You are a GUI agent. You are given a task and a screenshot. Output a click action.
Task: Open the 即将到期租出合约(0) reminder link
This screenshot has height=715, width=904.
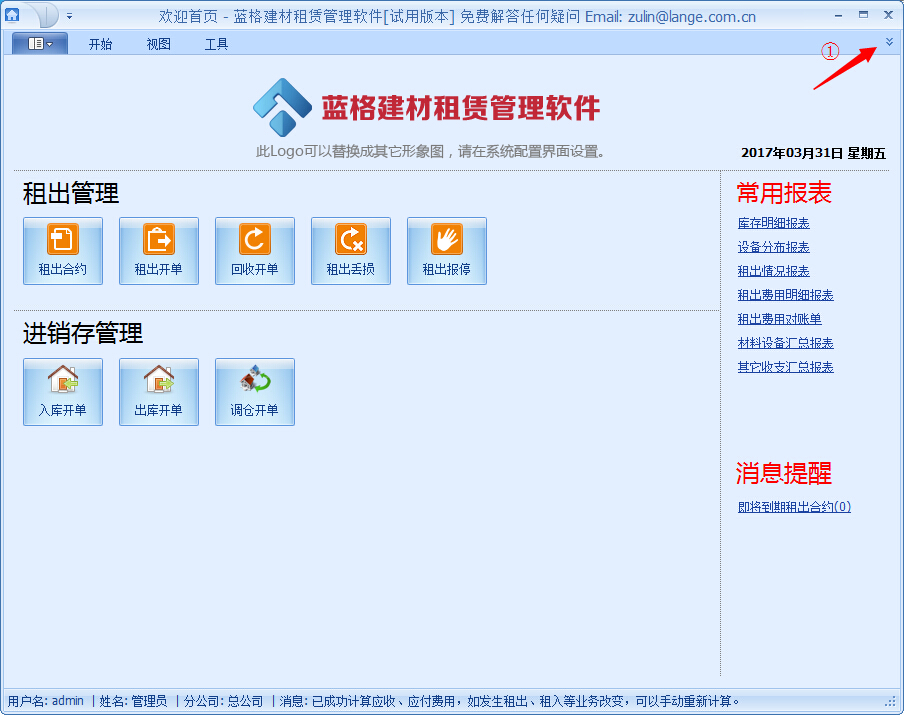(x=794, y=507)
